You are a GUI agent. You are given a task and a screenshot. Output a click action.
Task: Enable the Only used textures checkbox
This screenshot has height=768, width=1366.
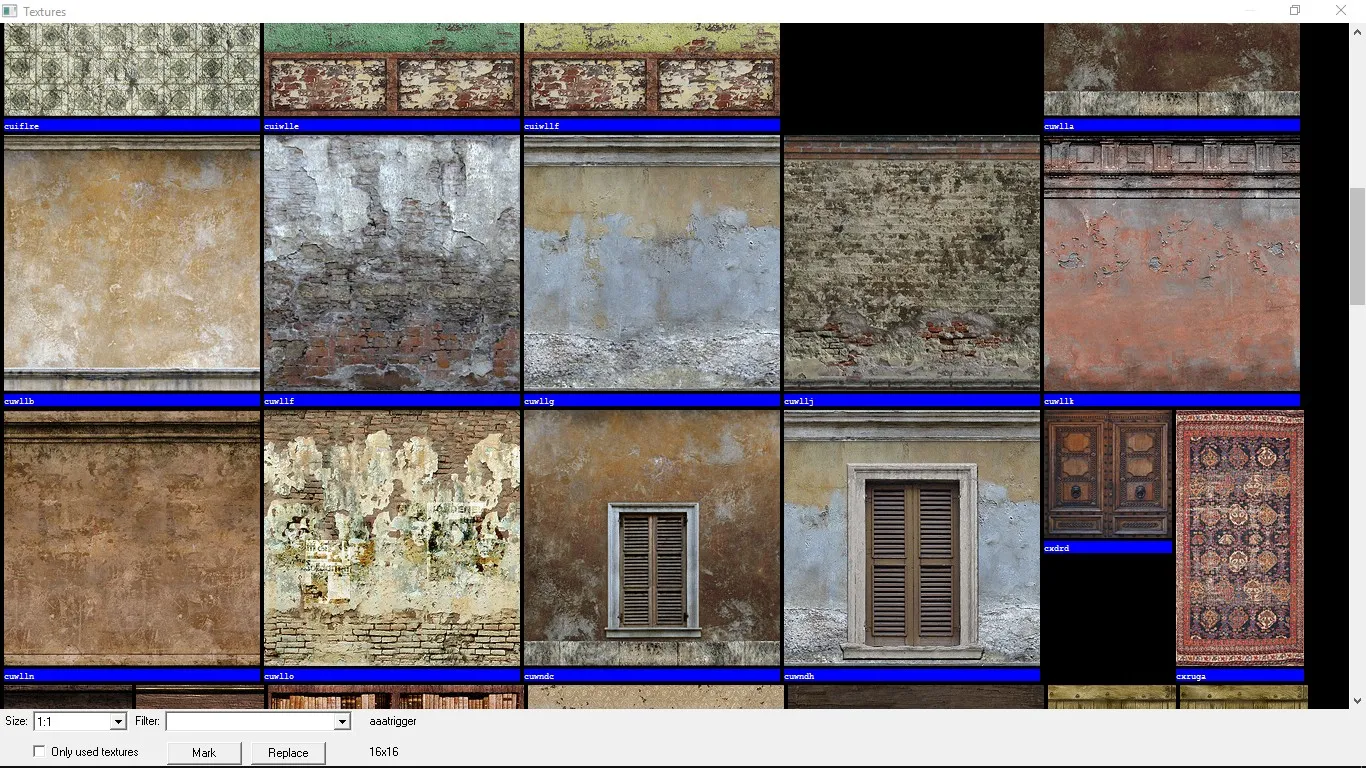point(40,751)
